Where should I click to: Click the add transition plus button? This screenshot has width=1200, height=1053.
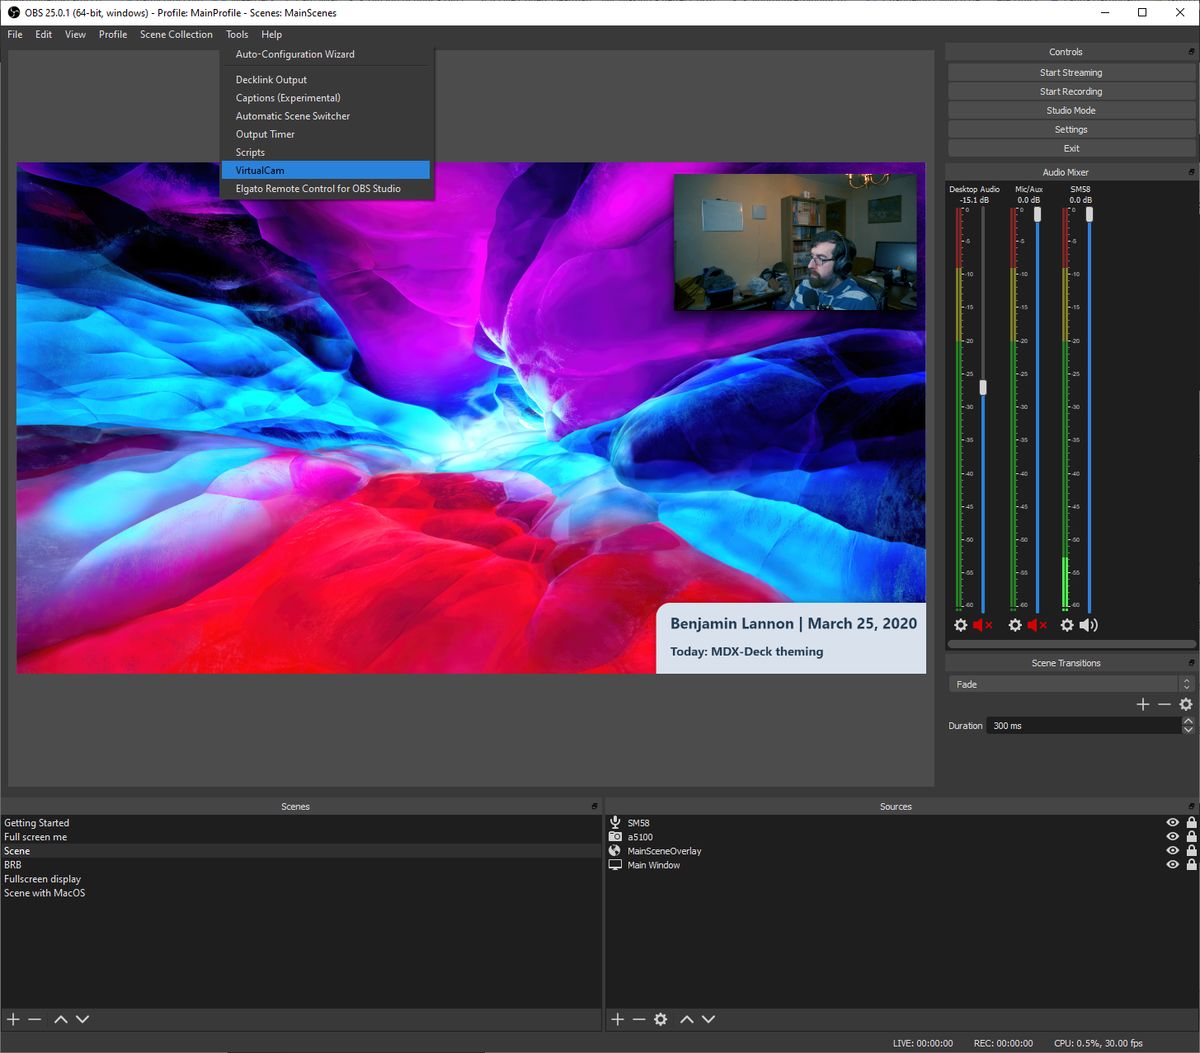click(x=1143, y=704)
